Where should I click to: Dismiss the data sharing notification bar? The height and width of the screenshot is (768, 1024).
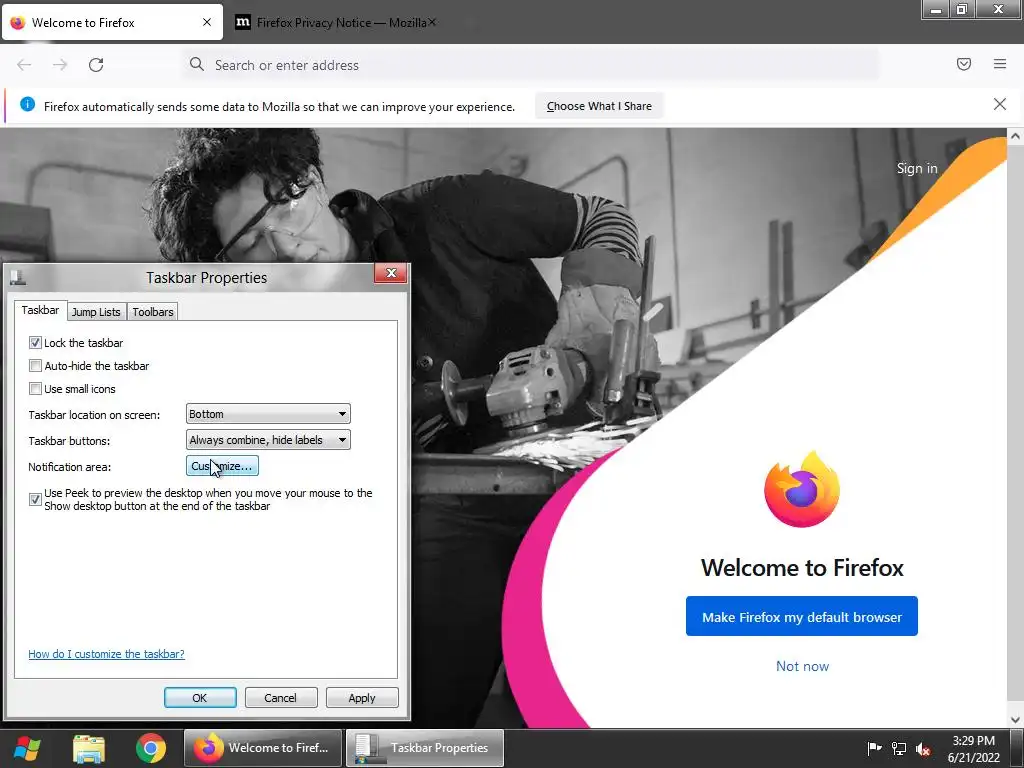pos(1000,104)
